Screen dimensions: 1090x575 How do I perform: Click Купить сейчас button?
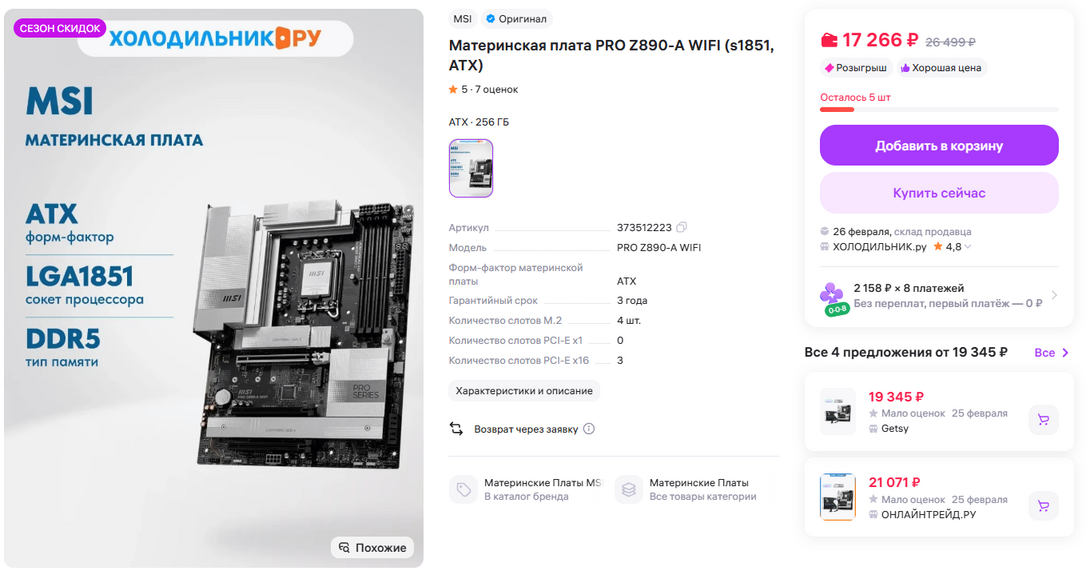pyautogui.click(x=938, y=193)
